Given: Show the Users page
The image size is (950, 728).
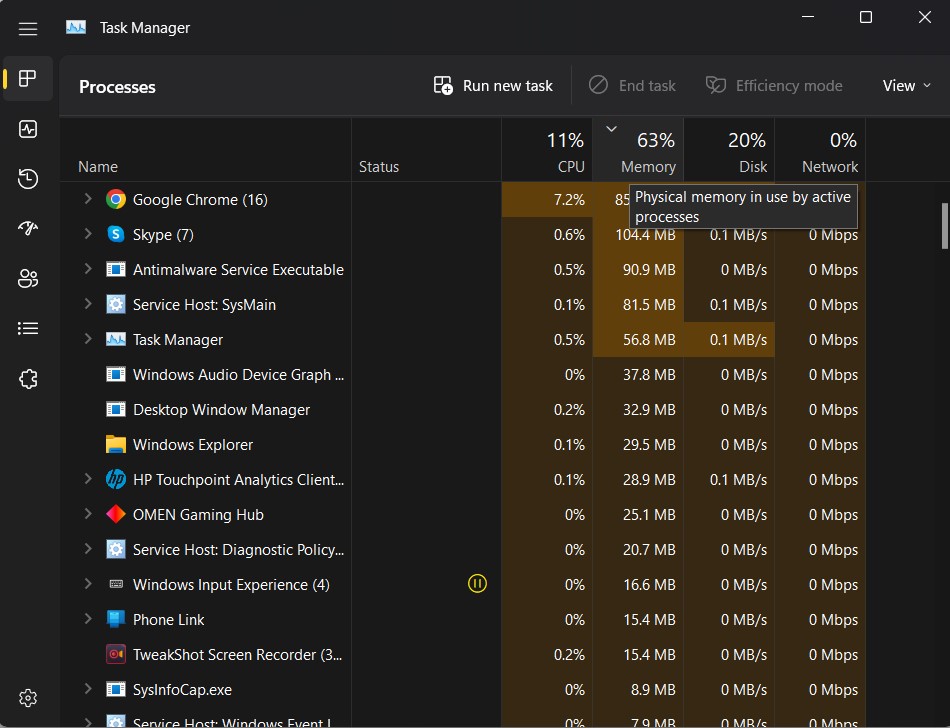Looking at the screenshot, I should (x=27, y=279).
